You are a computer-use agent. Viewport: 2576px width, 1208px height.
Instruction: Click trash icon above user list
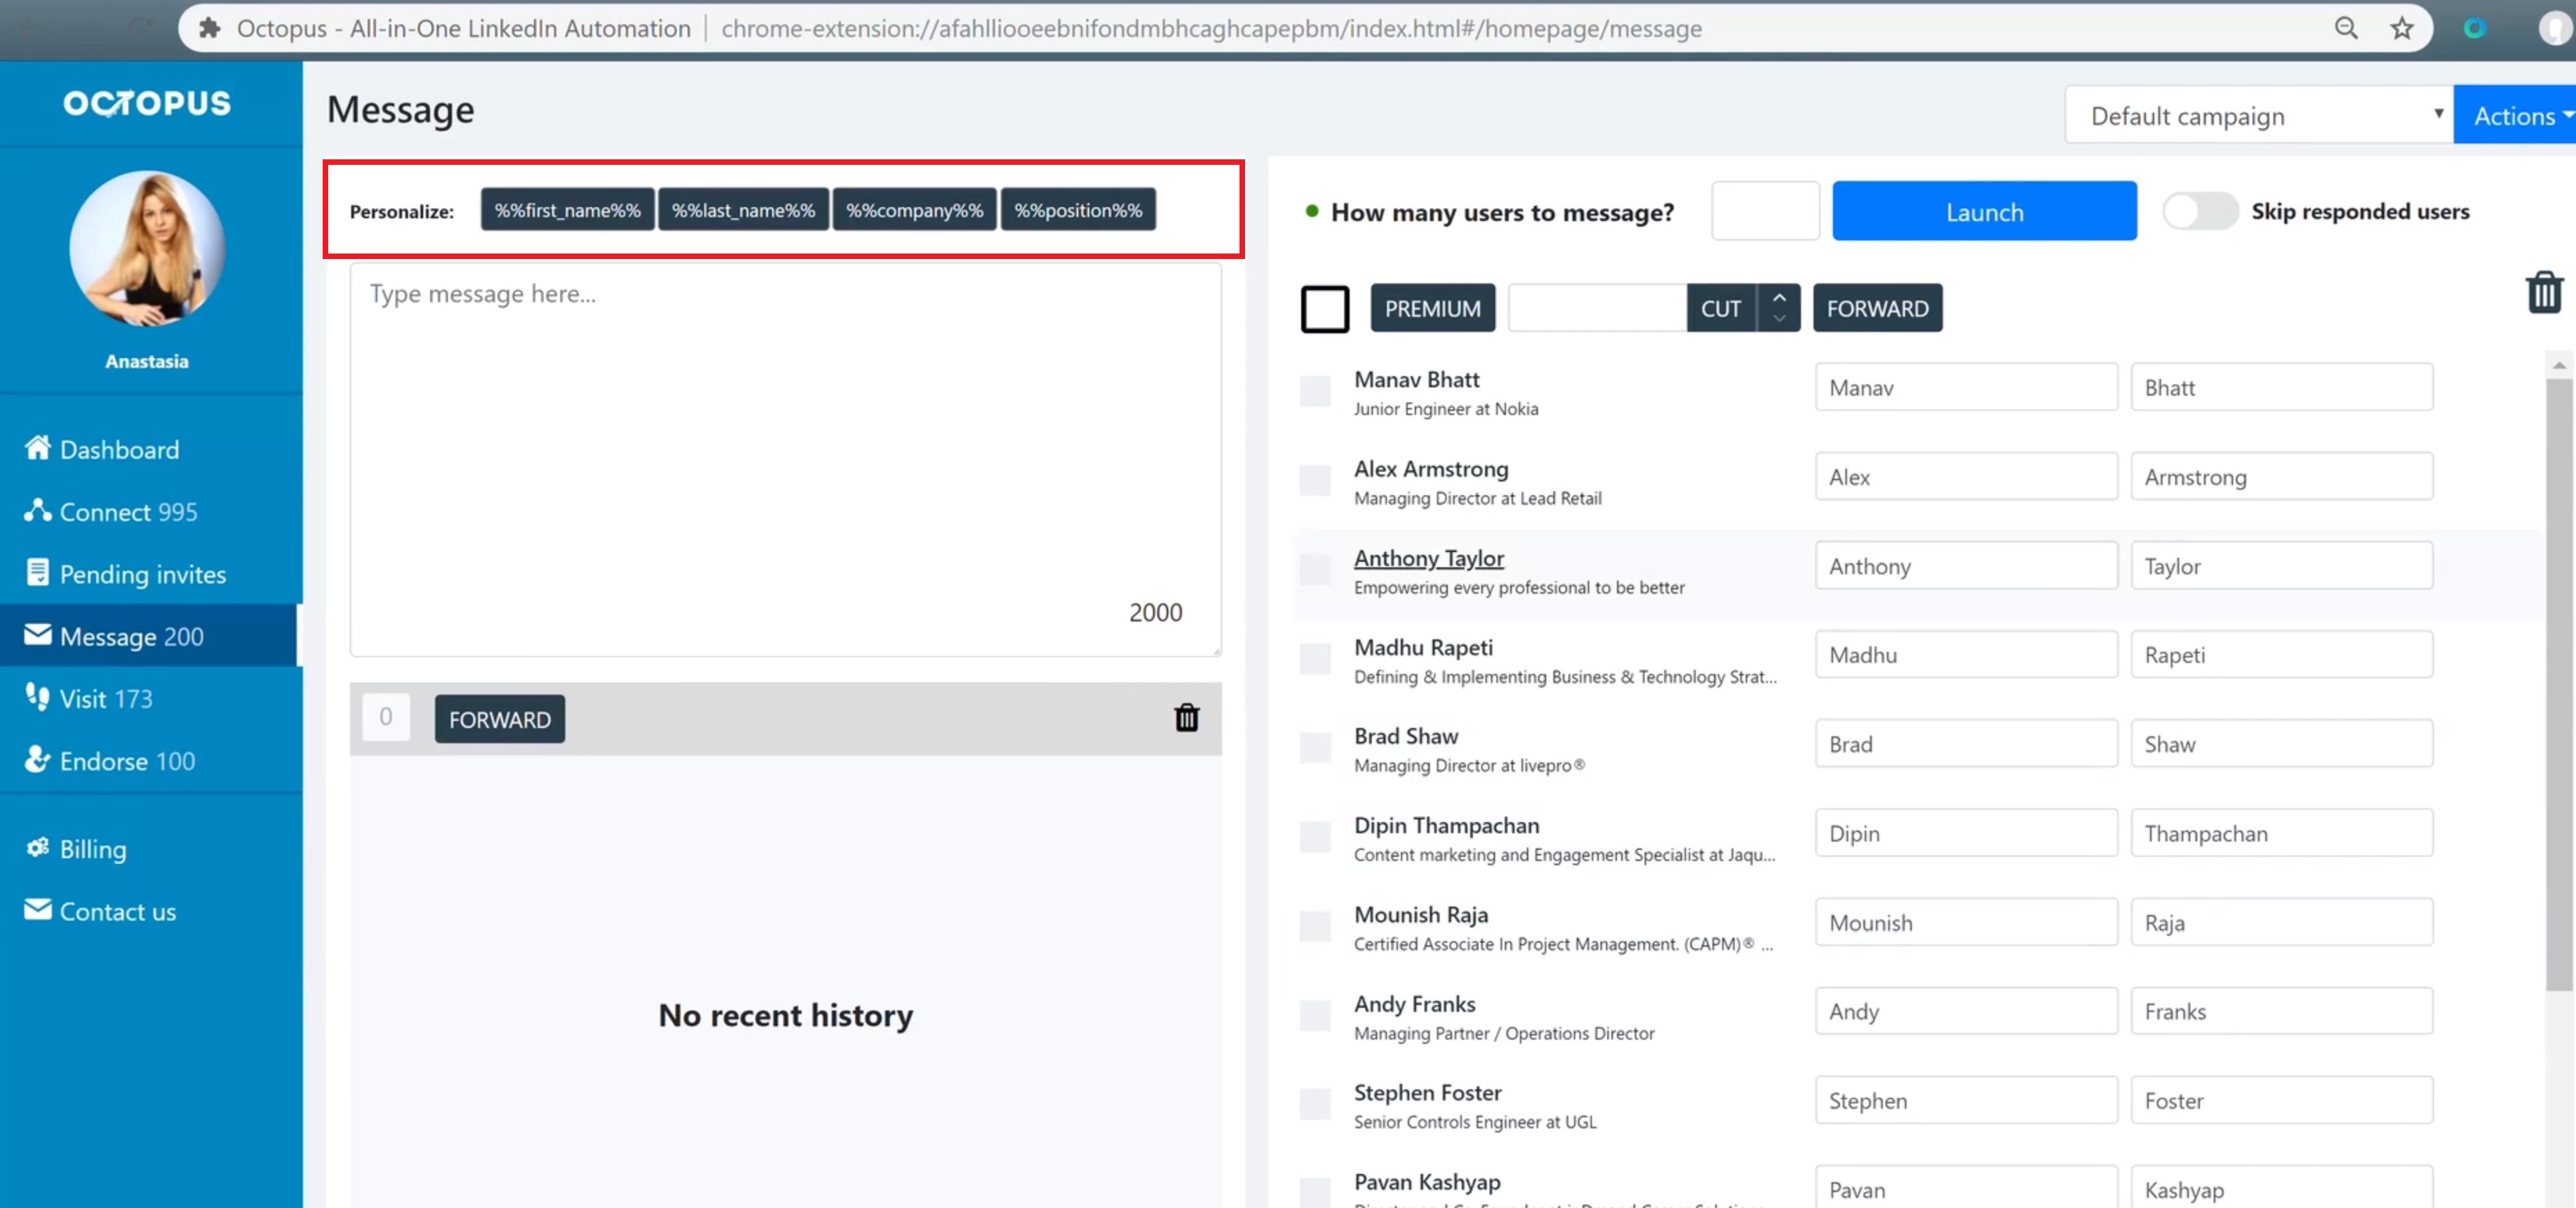(x=2544, y=292)
